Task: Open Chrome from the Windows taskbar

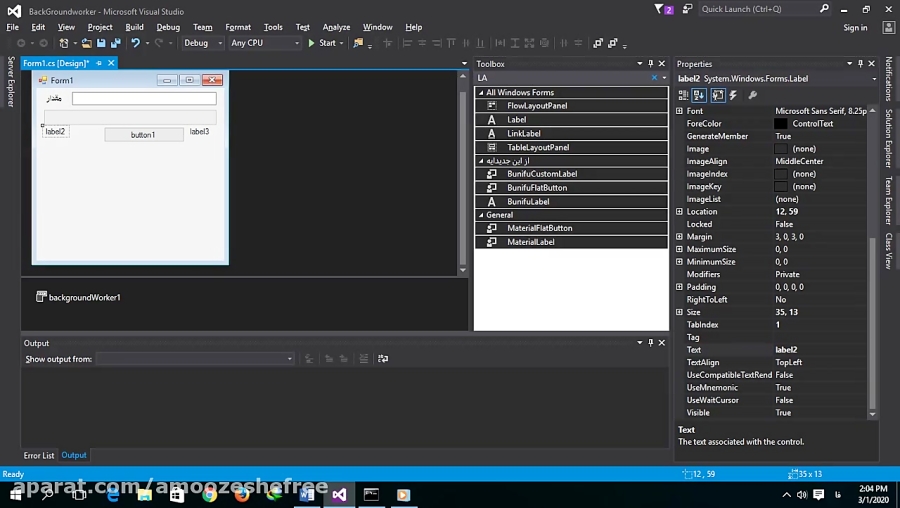Action: click(209, 494)
